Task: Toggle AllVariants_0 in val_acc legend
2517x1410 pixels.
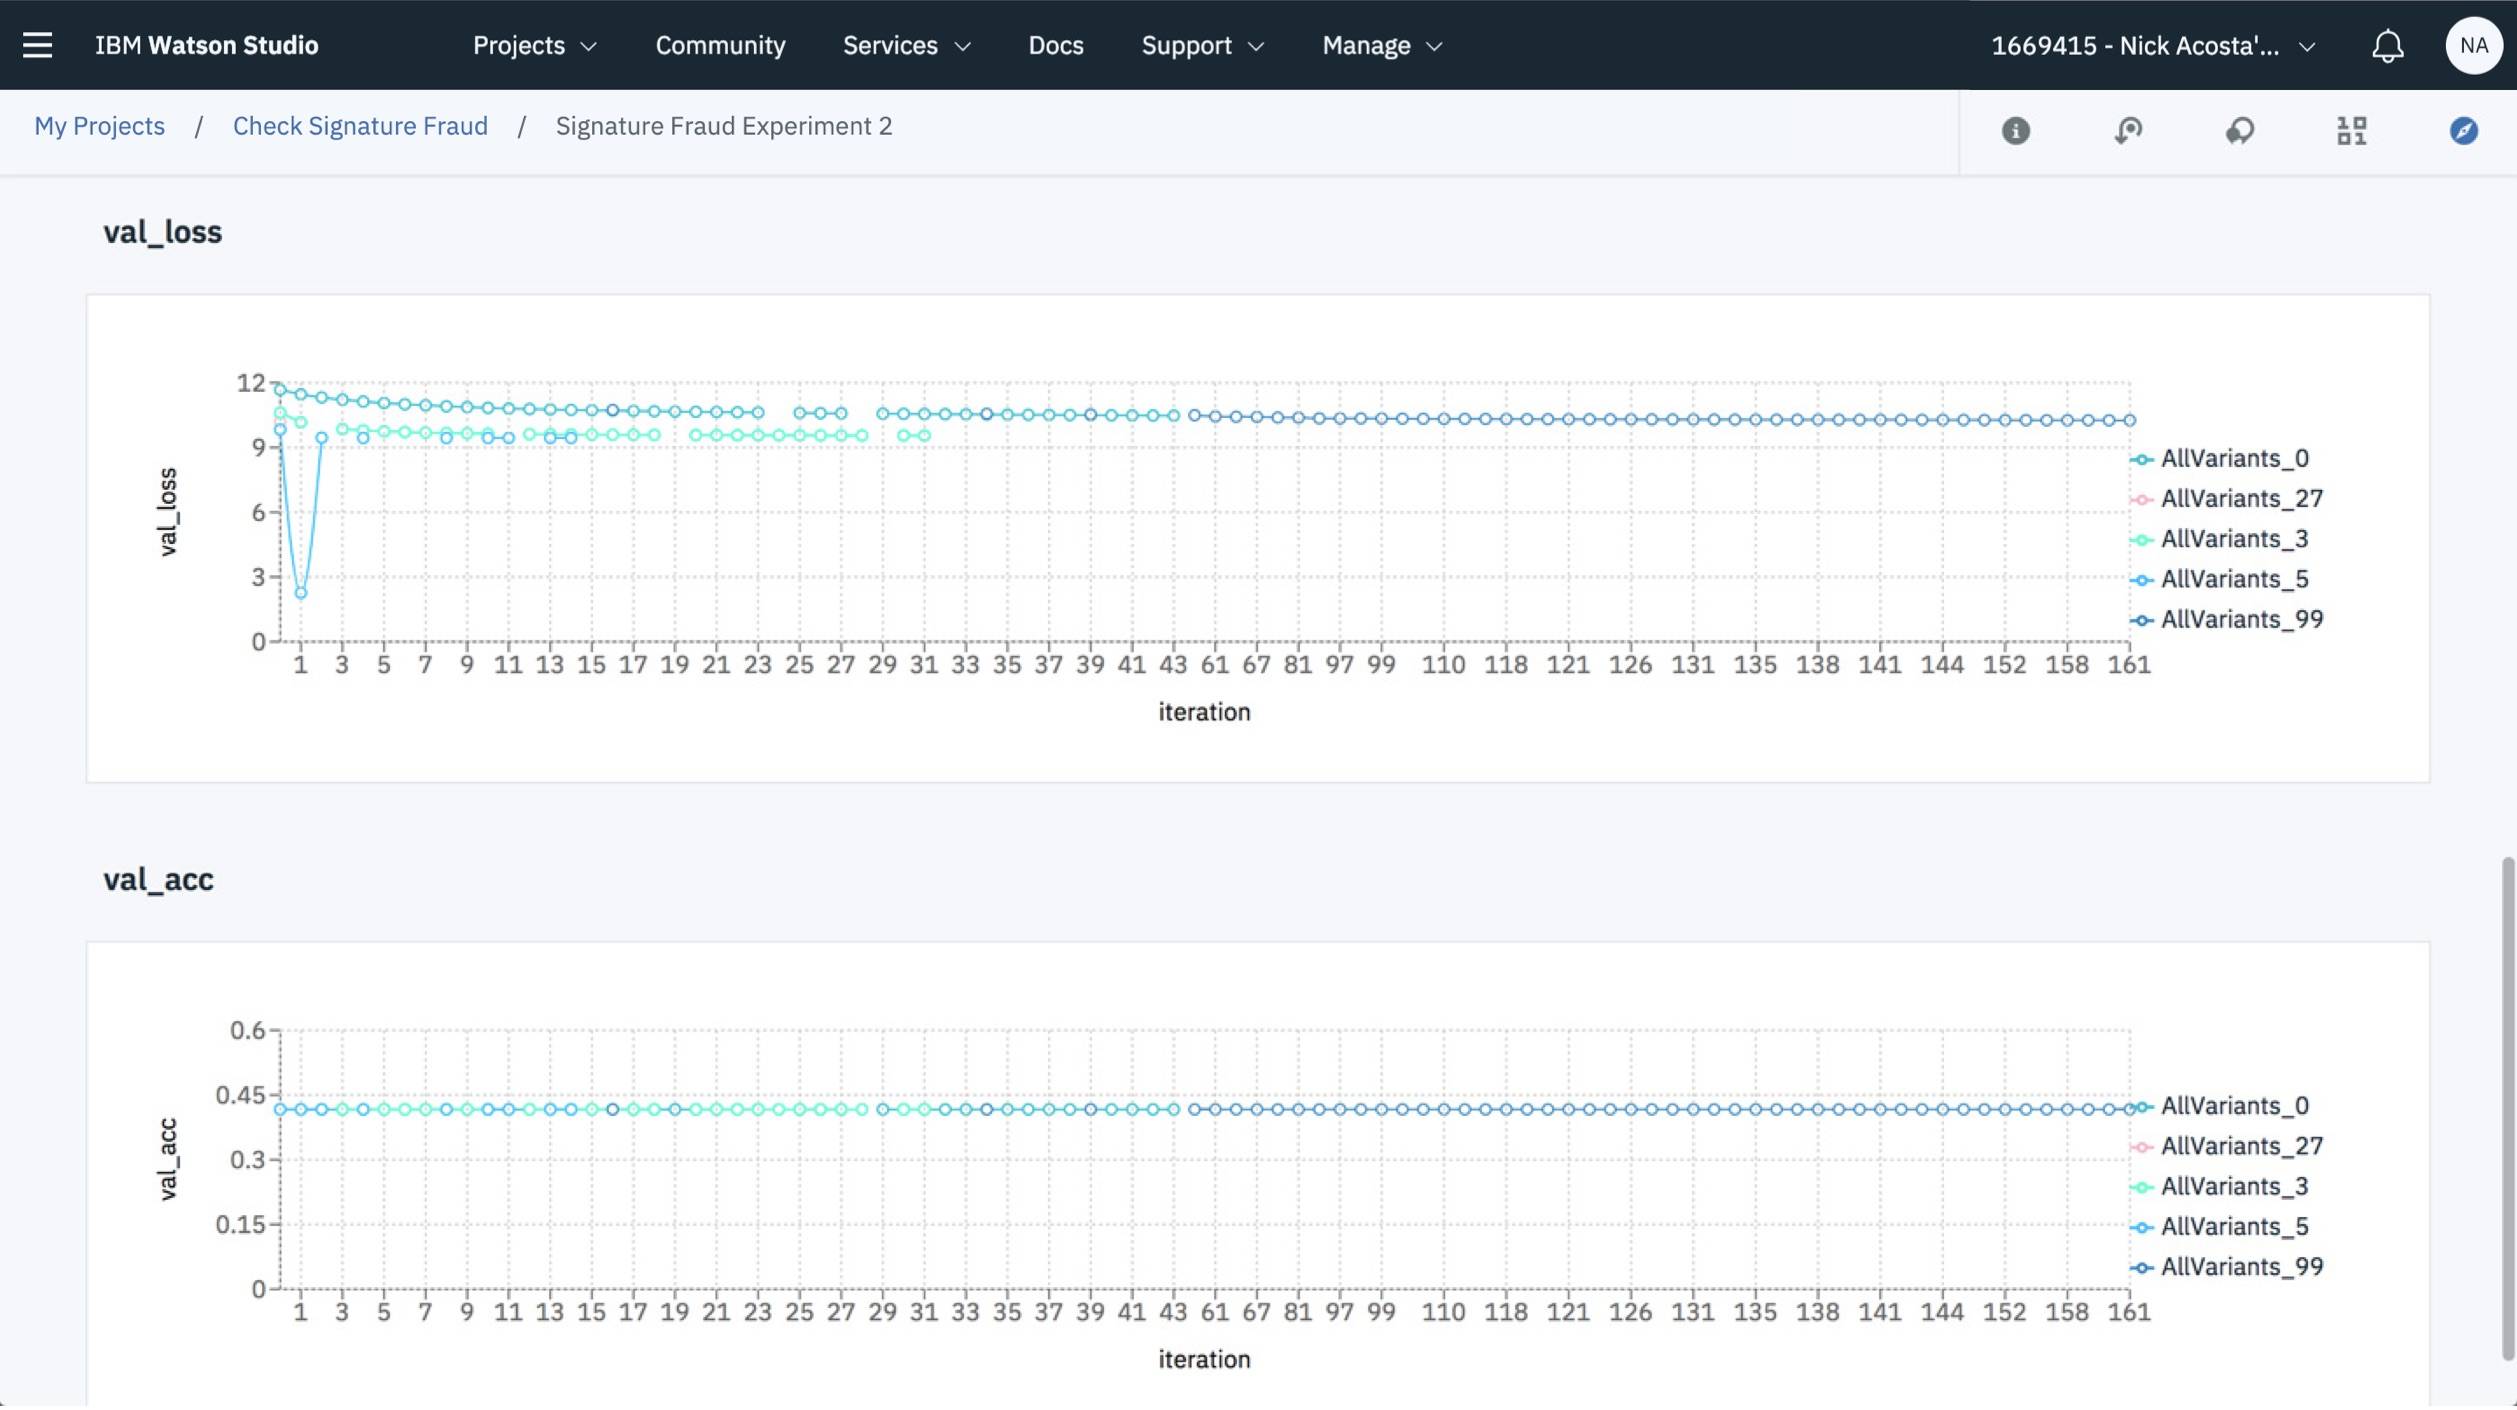Action: [x=2221, y=1106]
